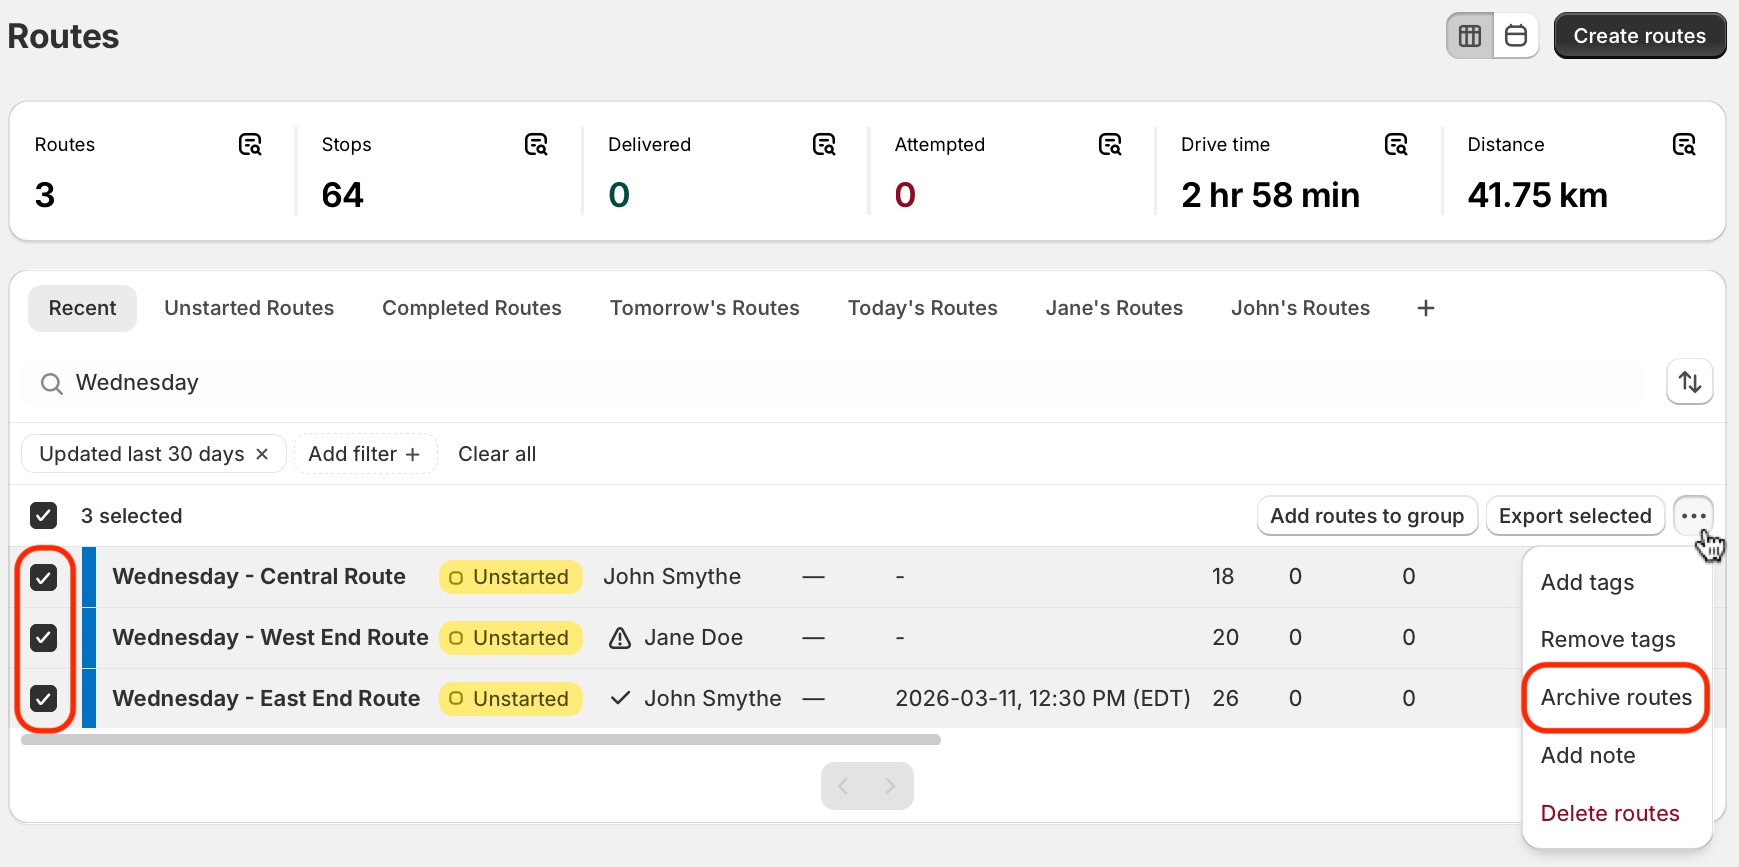Add a new view tab with plus
Viewport: 1739px width, 867px height.
point(1426,308)
